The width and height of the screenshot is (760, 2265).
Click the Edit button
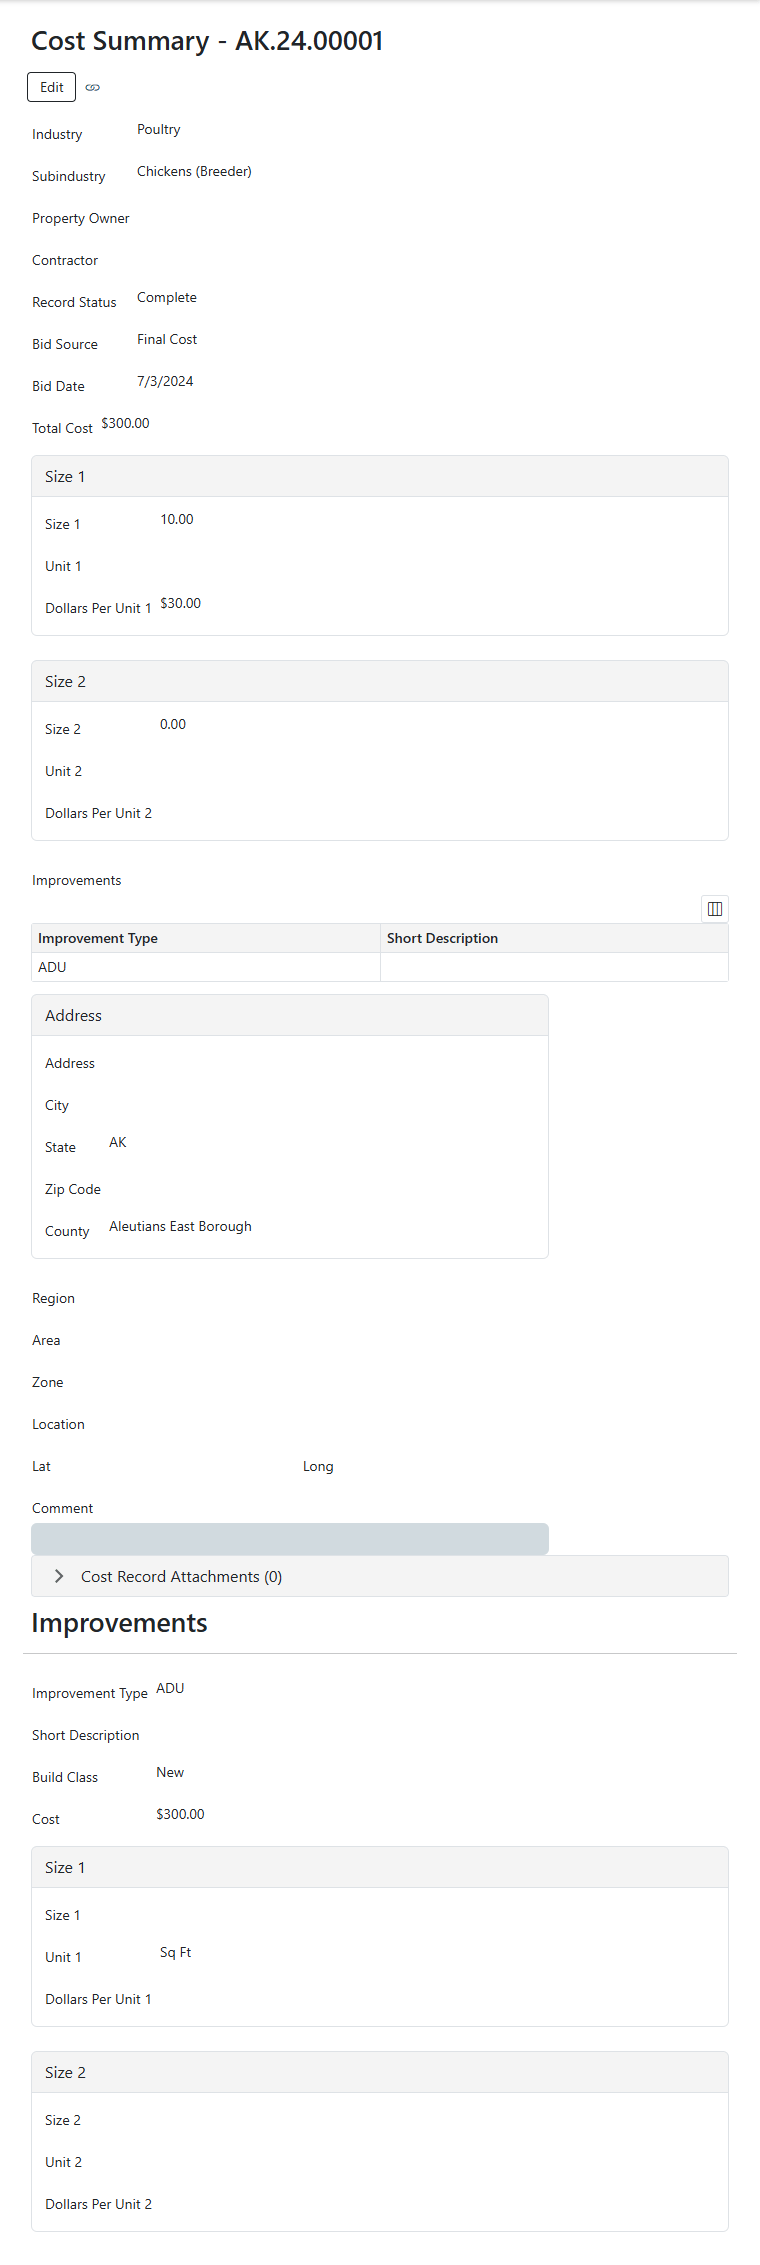[x=51, y=87]
